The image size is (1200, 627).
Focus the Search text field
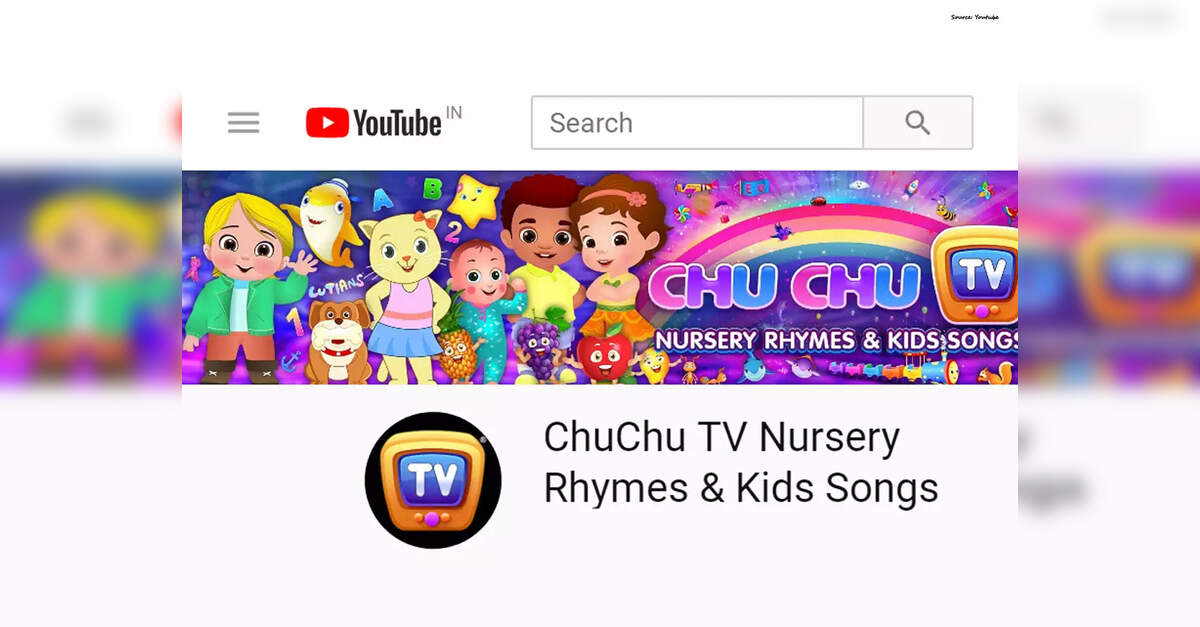[x=697, y=123]
